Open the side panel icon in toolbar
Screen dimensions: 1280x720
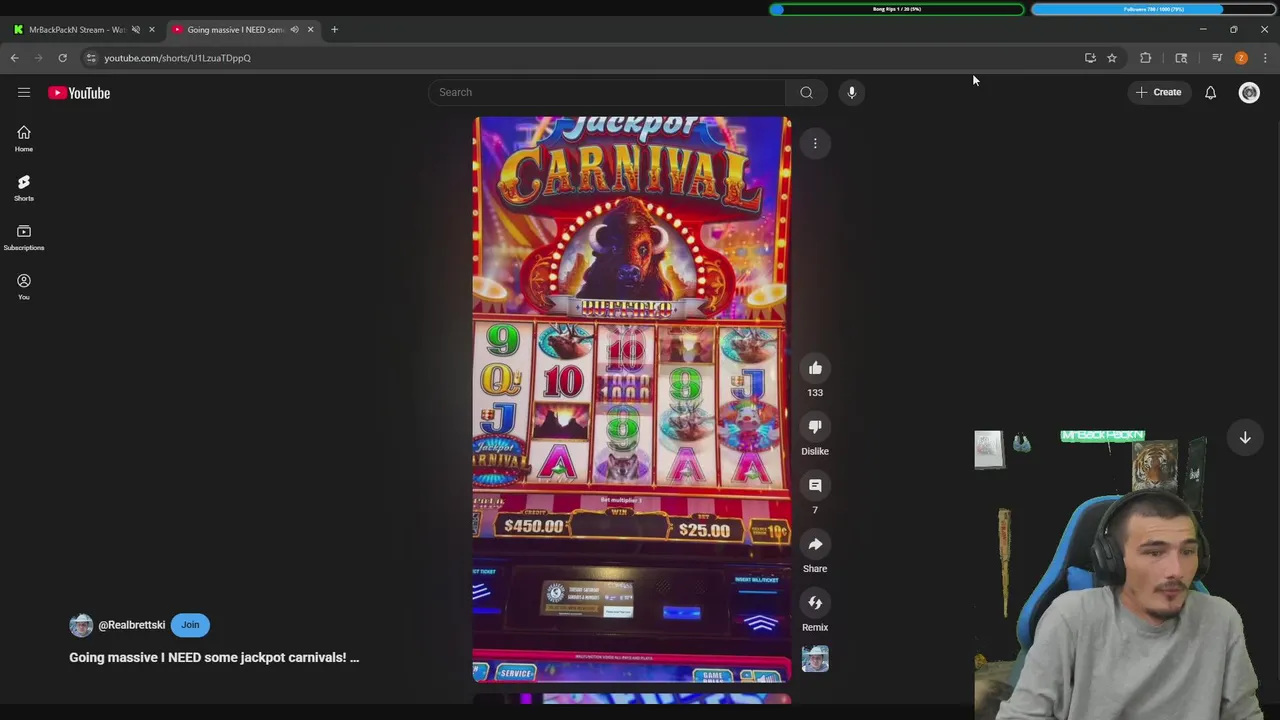point(1181,58)
